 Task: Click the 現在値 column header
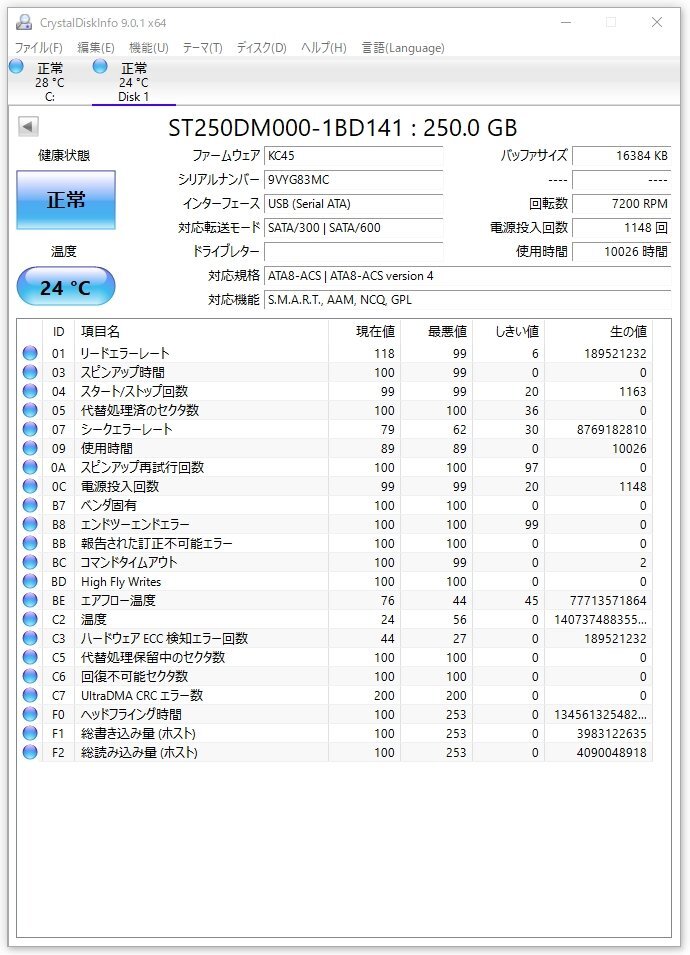pyautogui.click(x=364, y=331)
